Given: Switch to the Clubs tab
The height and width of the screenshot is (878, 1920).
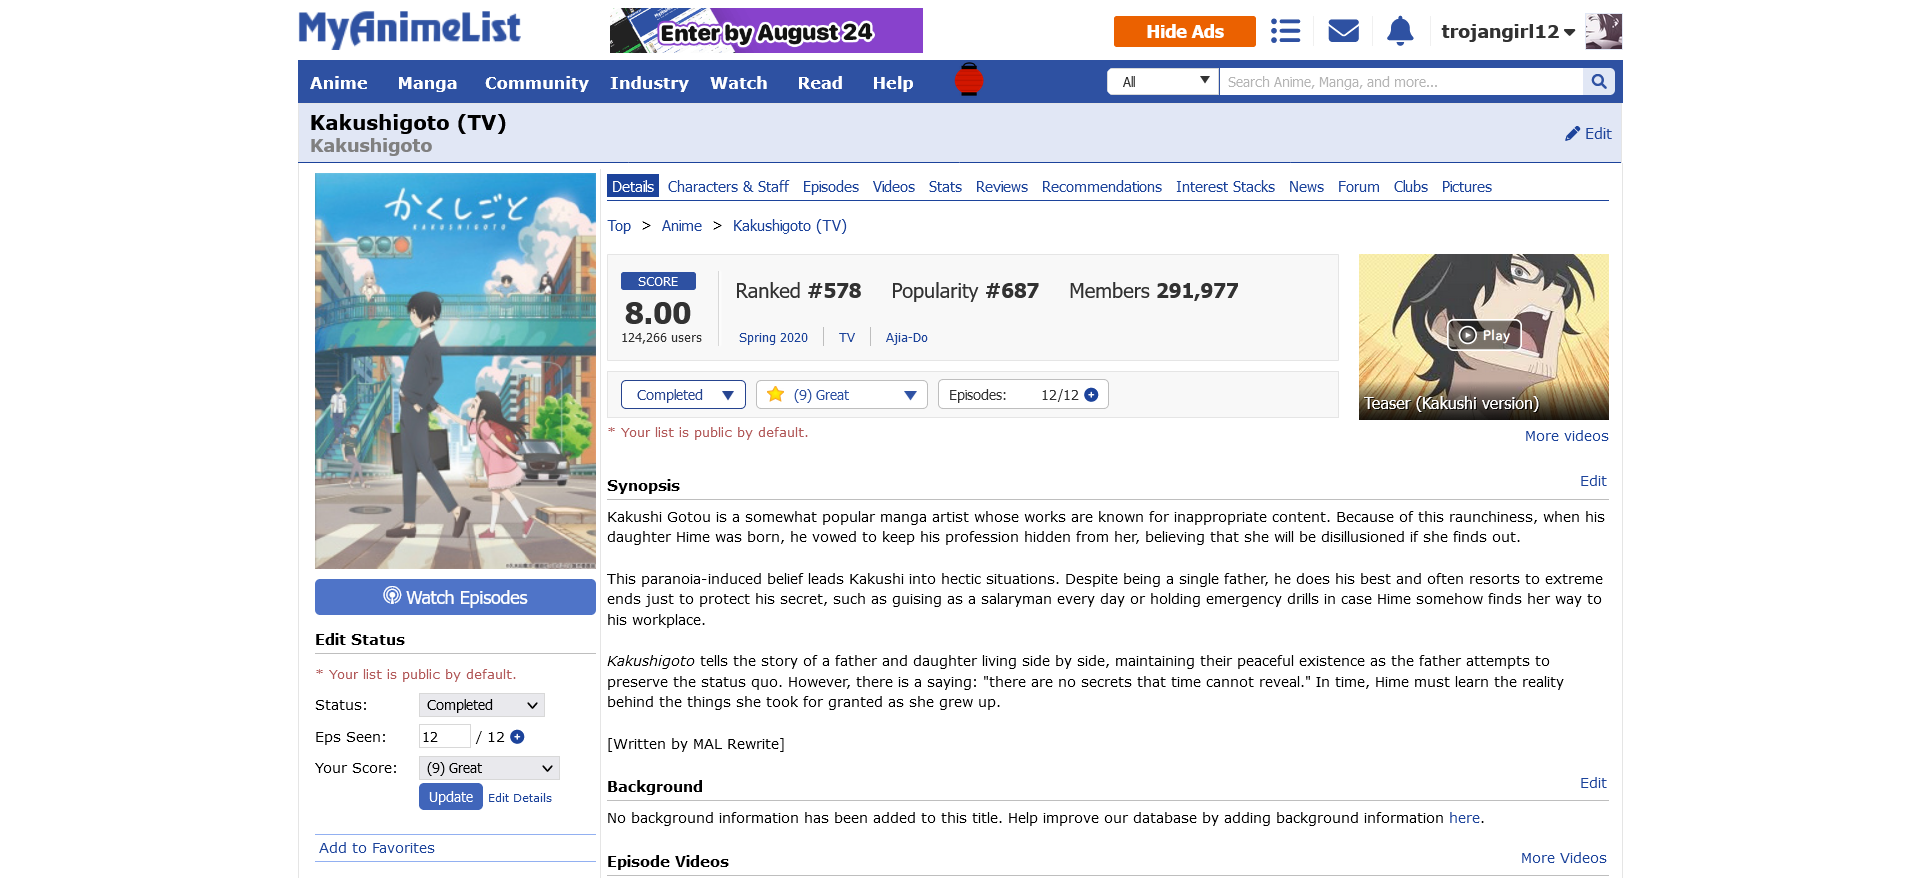Looking at the screenshot, I should (1411, 187).
